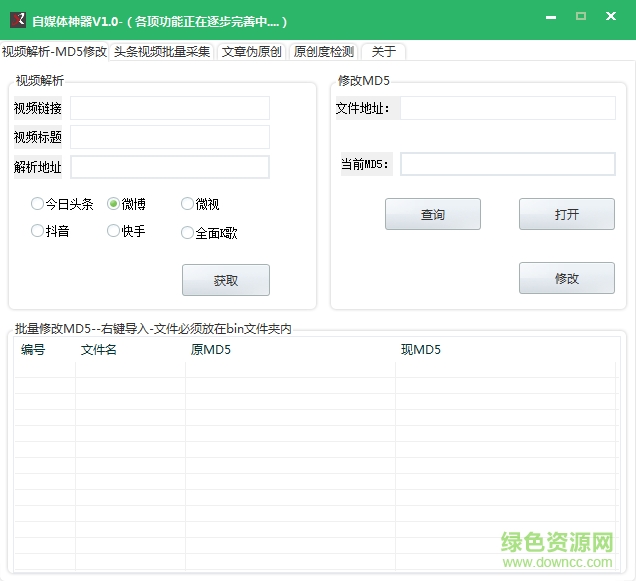
Task: Click the 查询 button
Action: click(432, 214)
